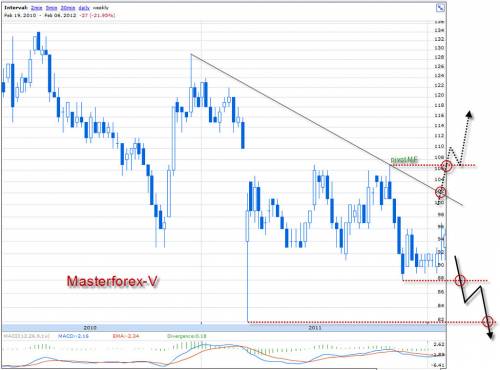Click the red circle at the 88 support level
This screenshot has width=500, height=370.
tap(460, 281)
